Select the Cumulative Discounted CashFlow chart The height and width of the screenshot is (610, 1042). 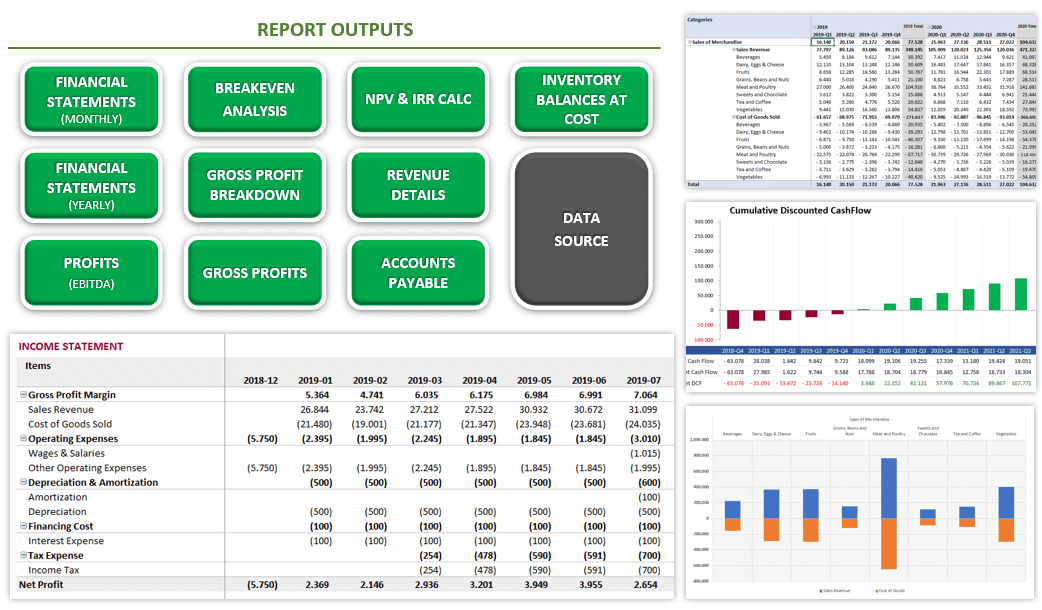(861, 297)
